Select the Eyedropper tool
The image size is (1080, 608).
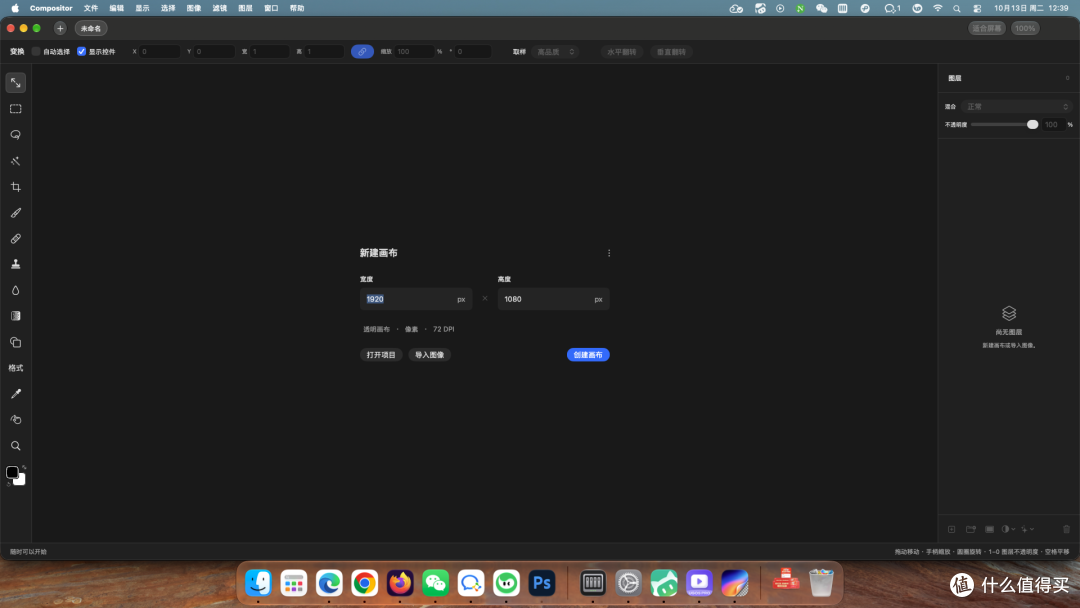pyautogui.click(x=16, y=394)
